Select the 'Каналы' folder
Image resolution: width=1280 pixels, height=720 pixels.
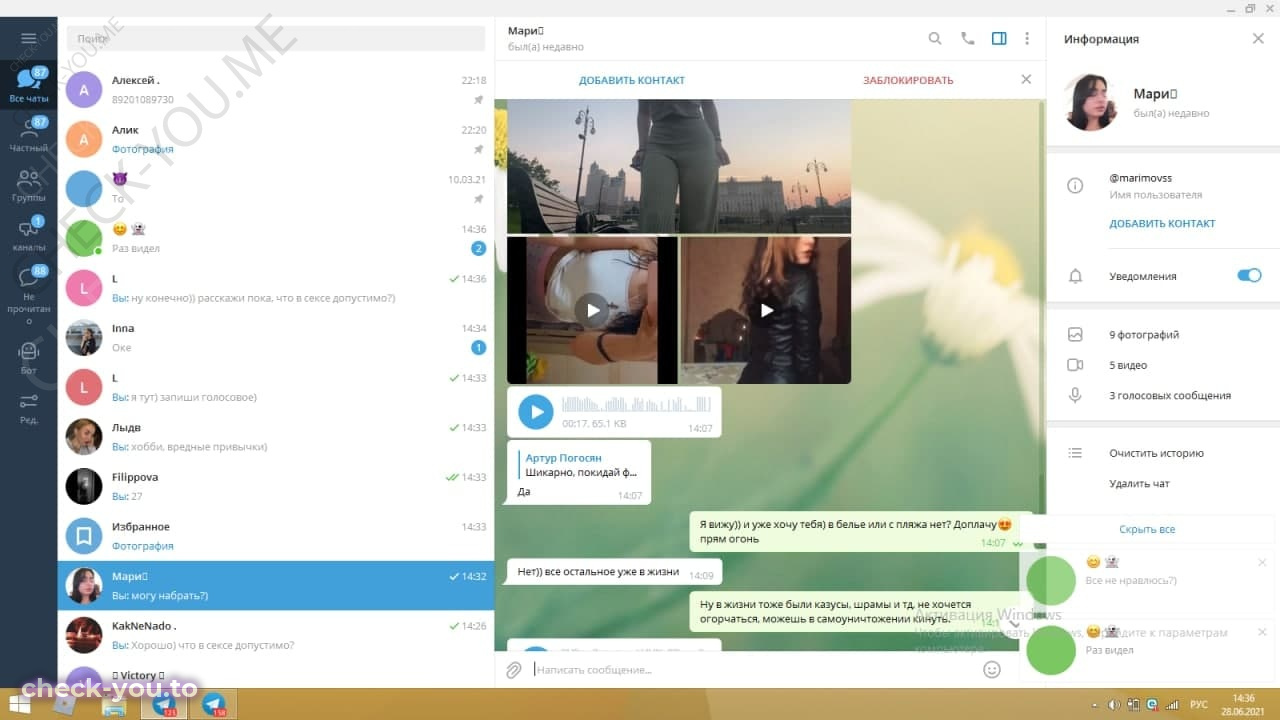28,234
